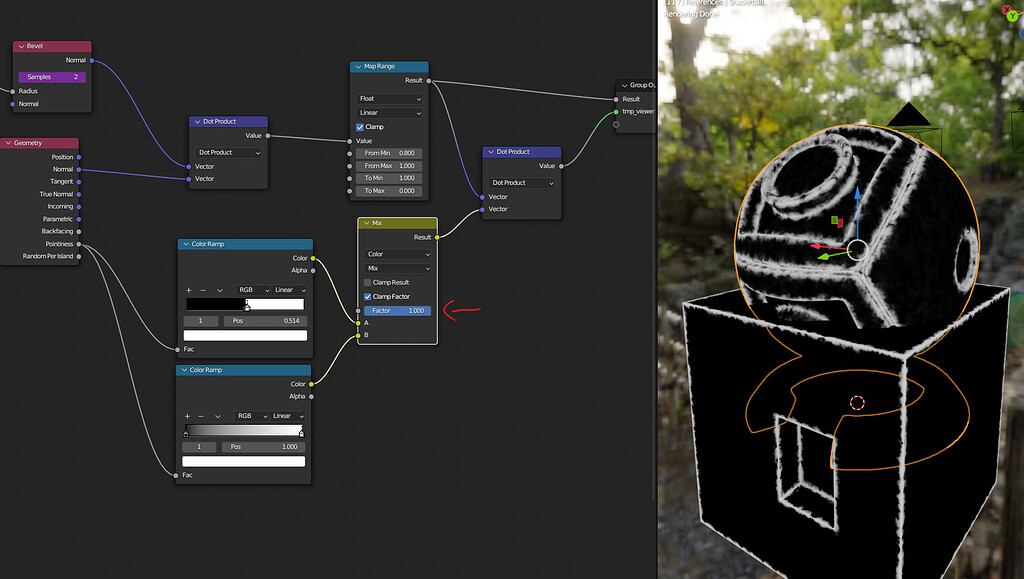1024x579 pixels.
Task: Click the Factor slider on the Mix node
Action: coord(396,310)
